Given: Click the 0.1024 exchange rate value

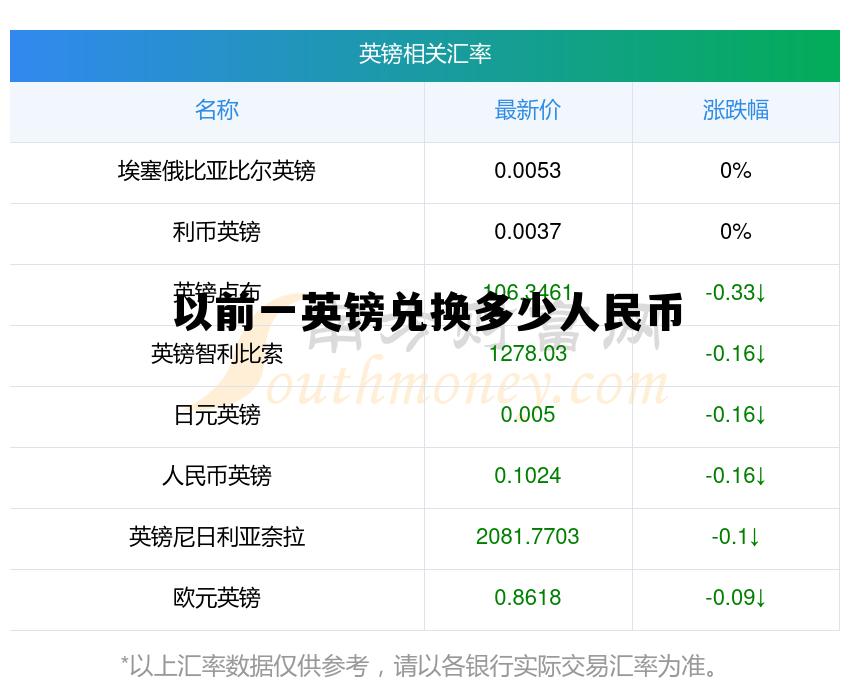Looking at the screenshot, I should pyautogui.click(x=528, y=477).
